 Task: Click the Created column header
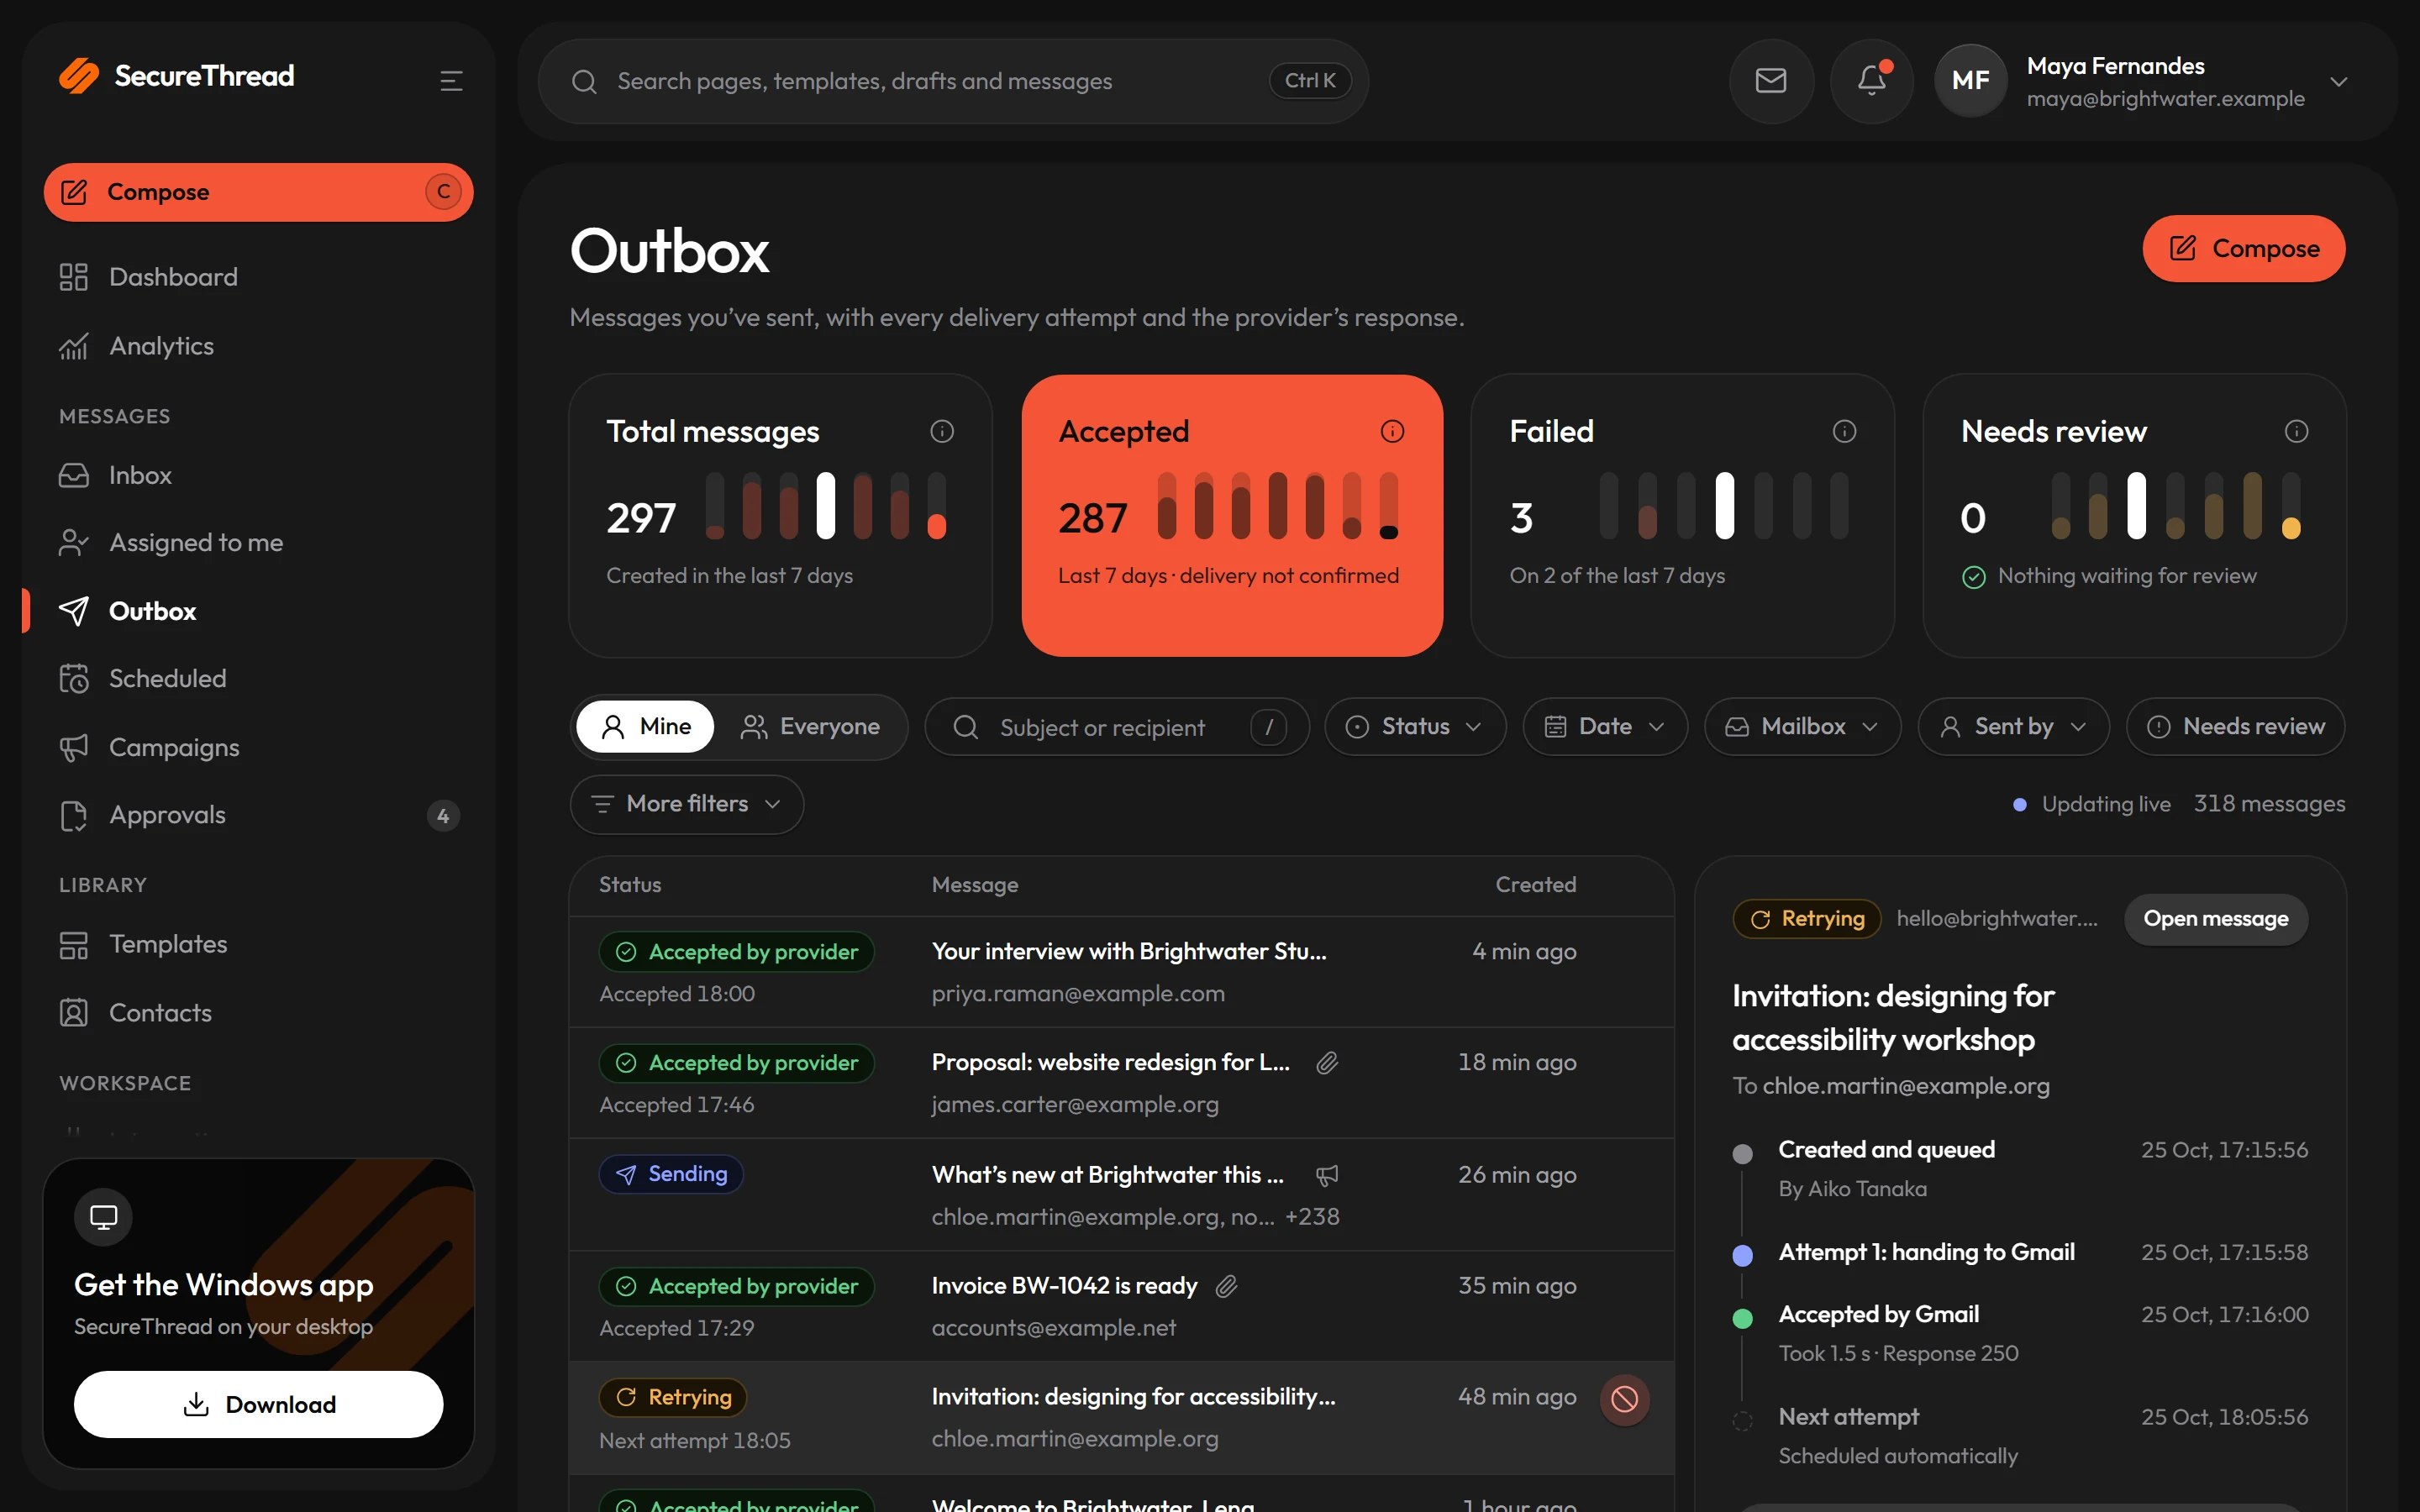click(x=1535, y=885)
